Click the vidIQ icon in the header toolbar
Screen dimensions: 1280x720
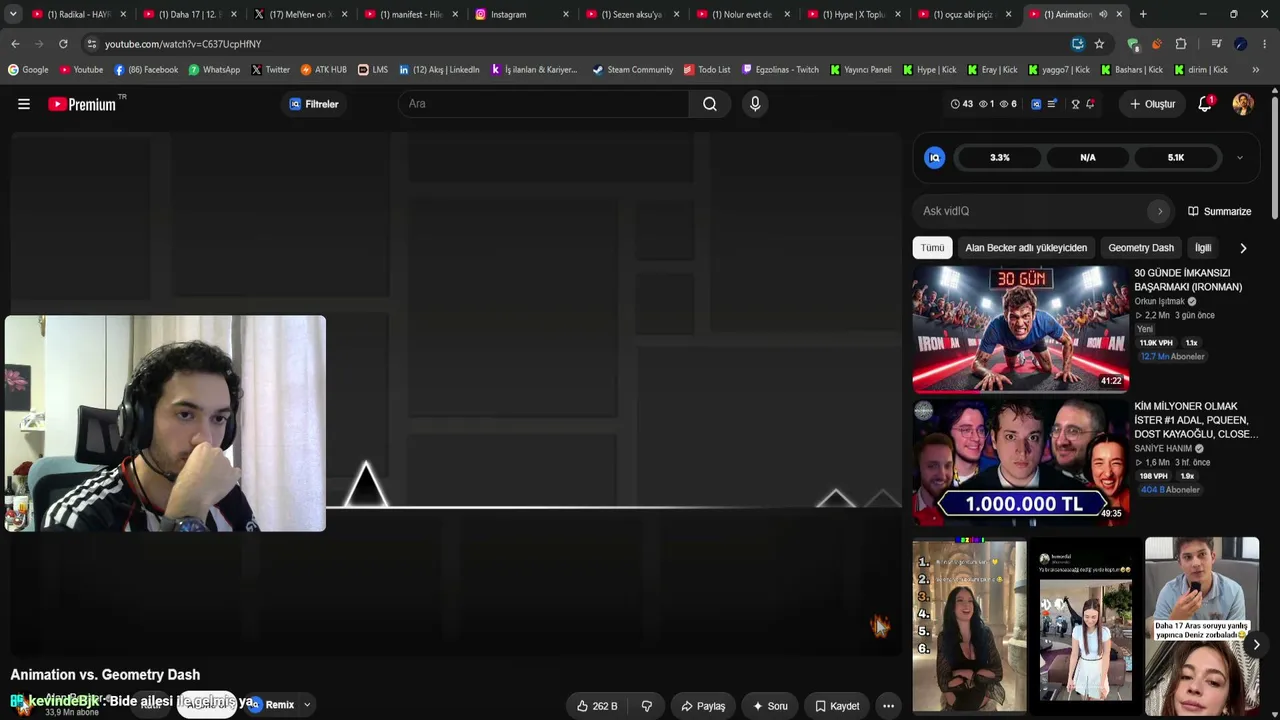pyautogui.click(x=1036, y=104)
